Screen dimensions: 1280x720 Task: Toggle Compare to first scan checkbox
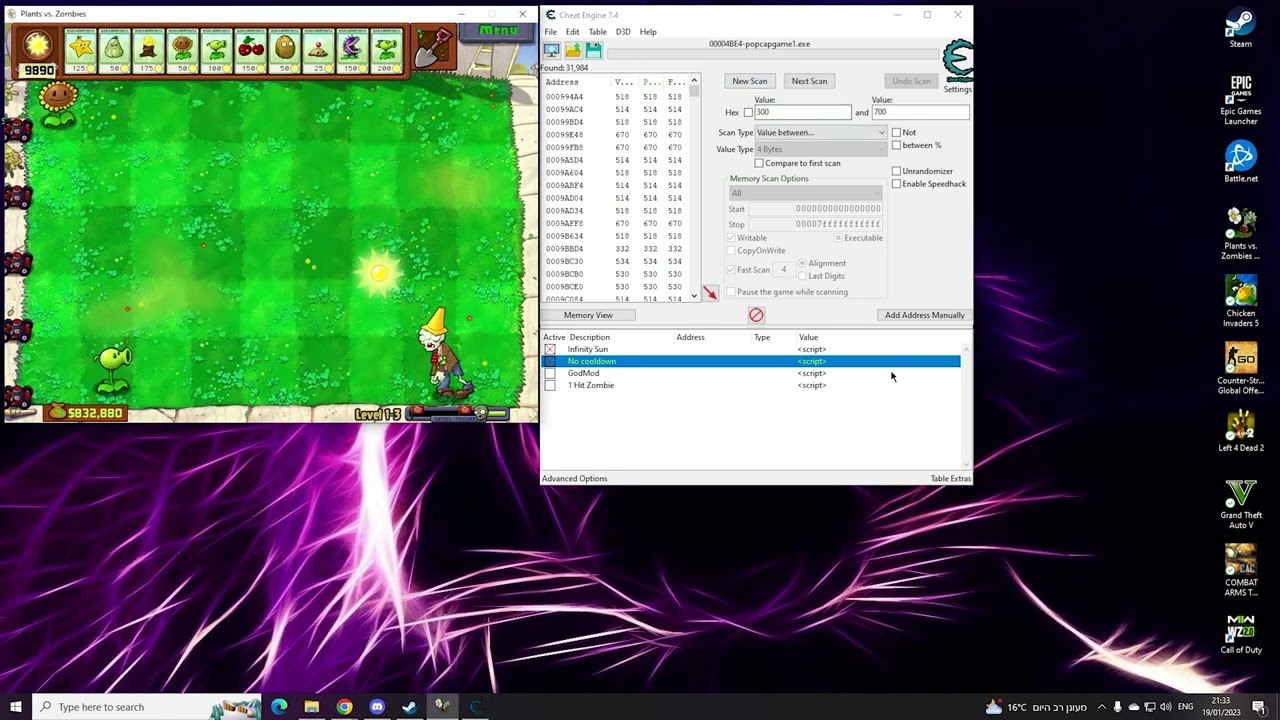[x=759, y=163]
